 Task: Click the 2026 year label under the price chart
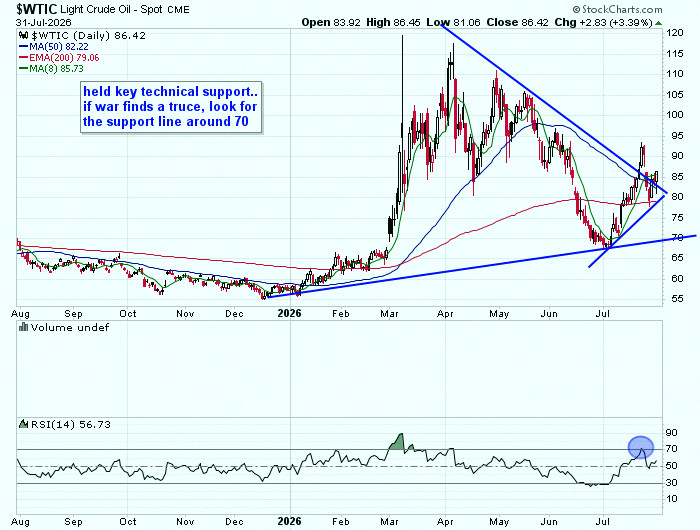(x=289, y=313)
